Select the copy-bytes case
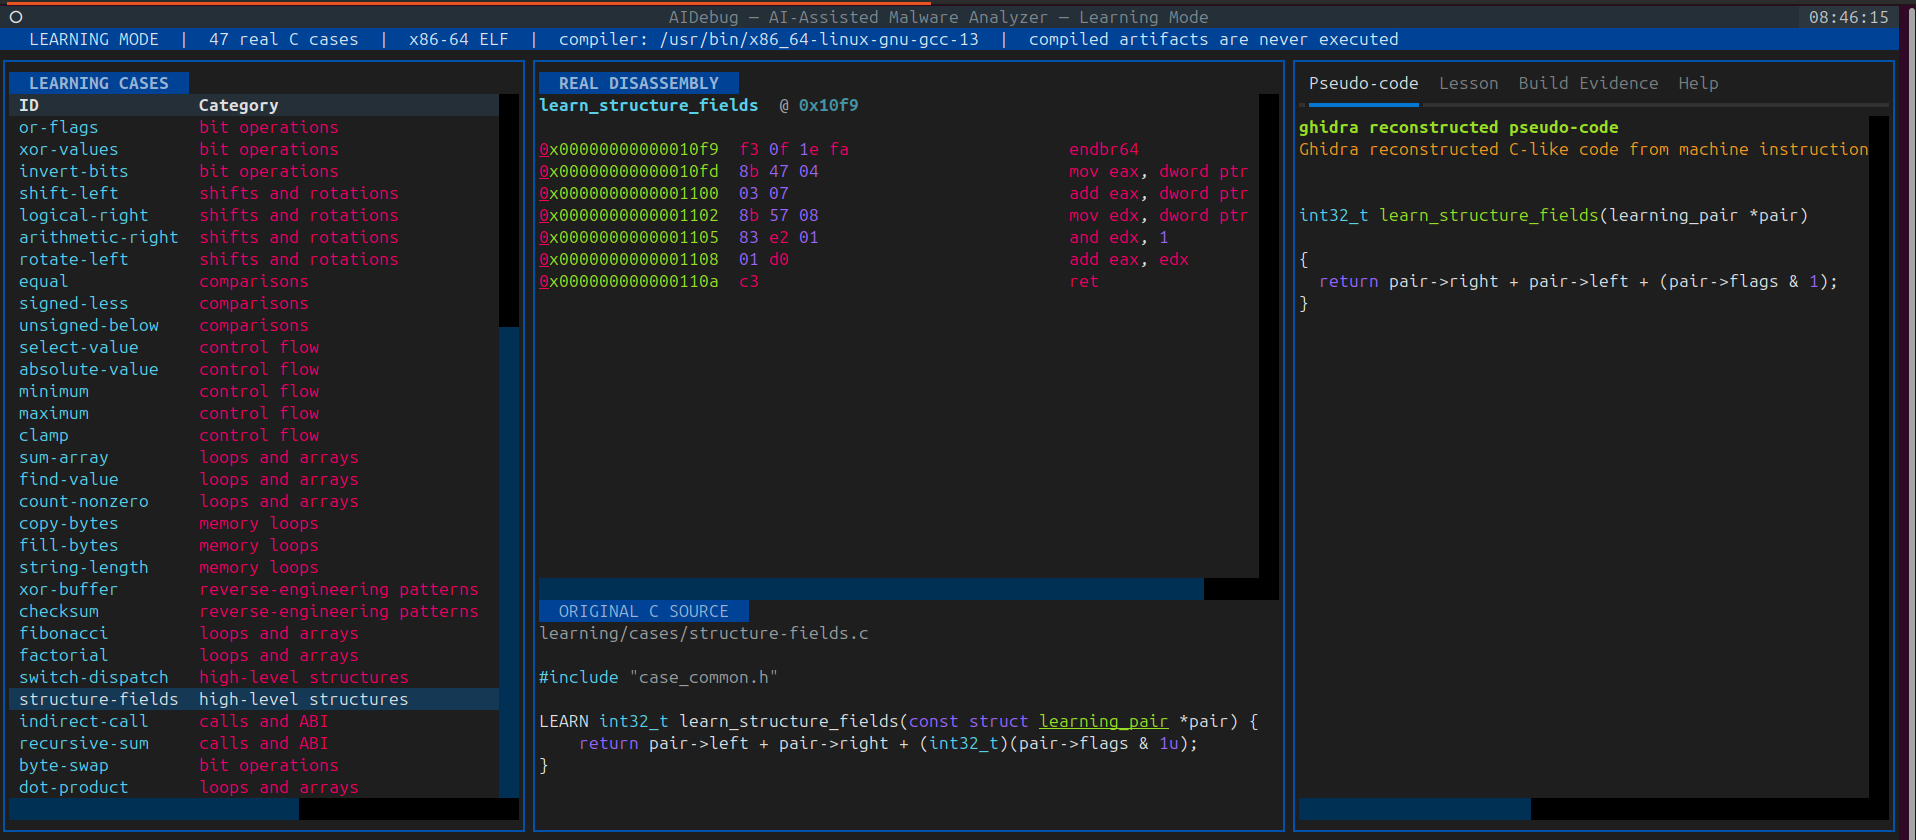 pos(254,523)
